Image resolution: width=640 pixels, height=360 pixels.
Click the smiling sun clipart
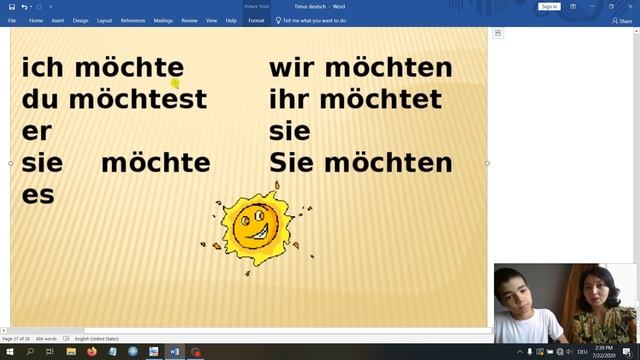pyautogui.click(x=257, y=229)
